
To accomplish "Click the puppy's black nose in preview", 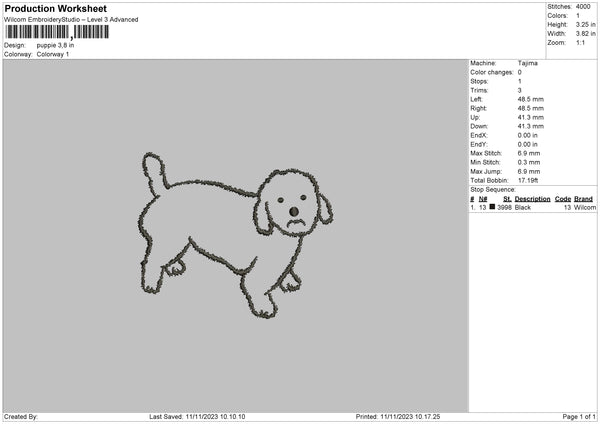I will point(292,211).
